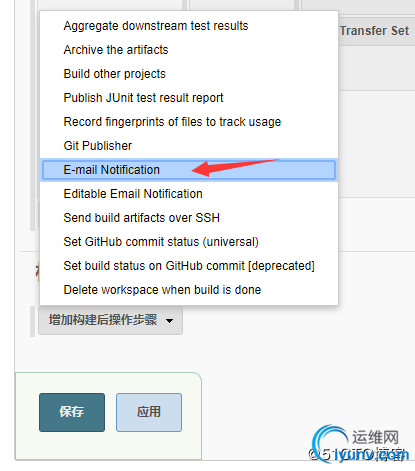
Task: Click the 应用 apply button
Action: pyautogui.click(x=149, y=412)
